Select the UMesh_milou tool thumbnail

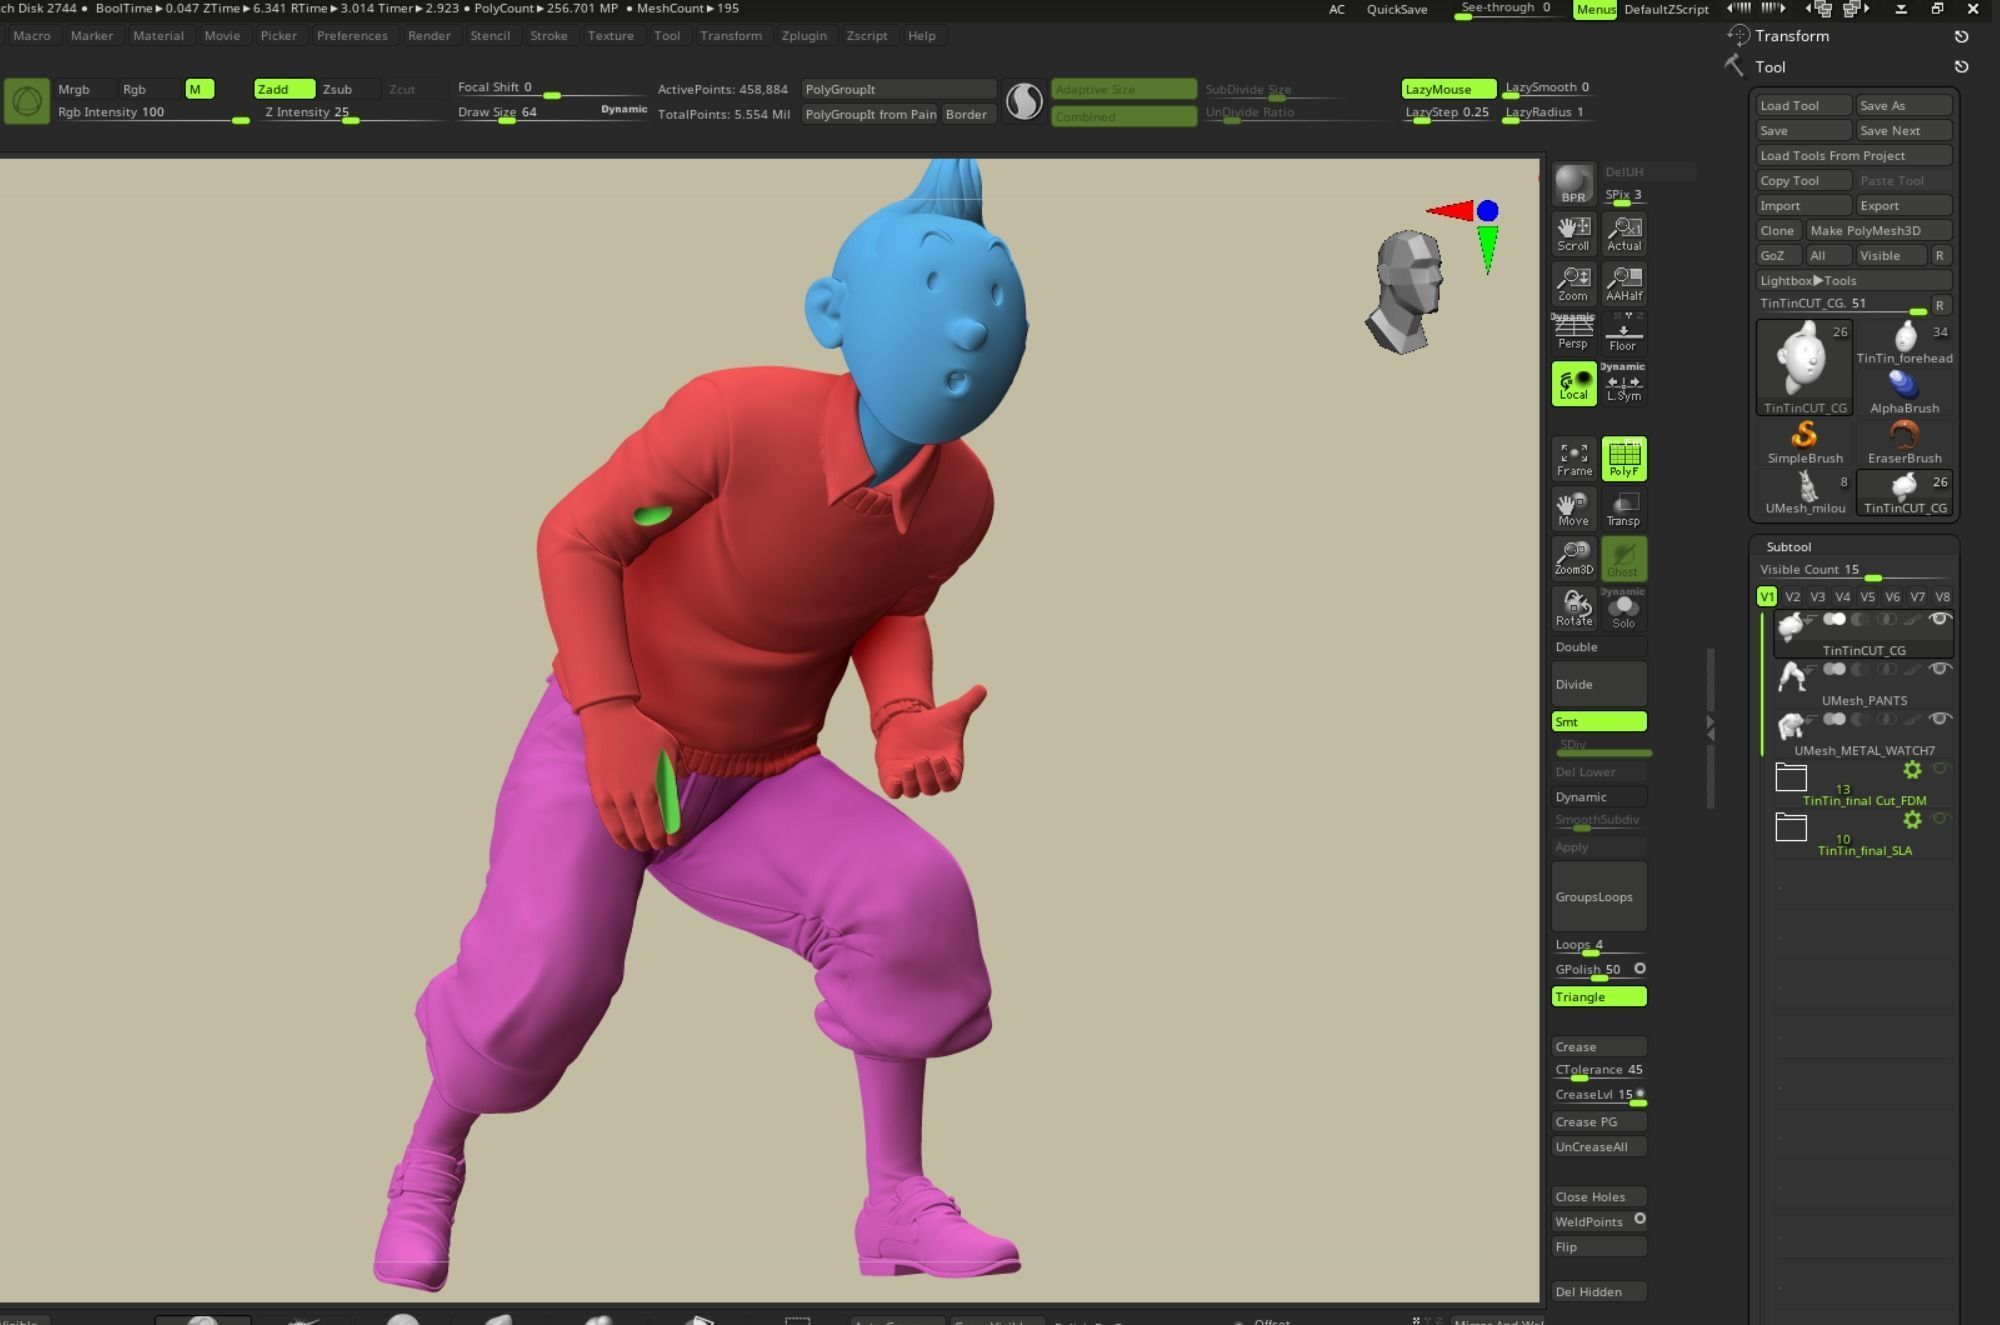coord(1805,492)
